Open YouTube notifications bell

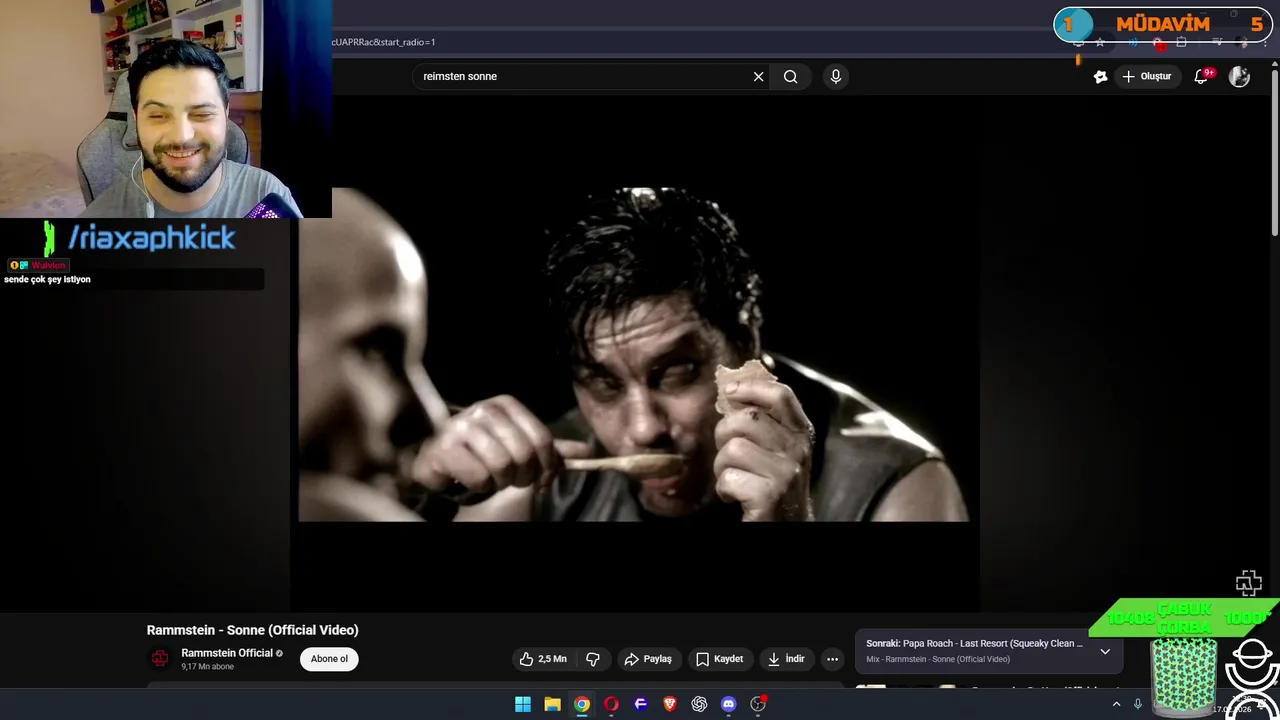[x=1202, y=77]
